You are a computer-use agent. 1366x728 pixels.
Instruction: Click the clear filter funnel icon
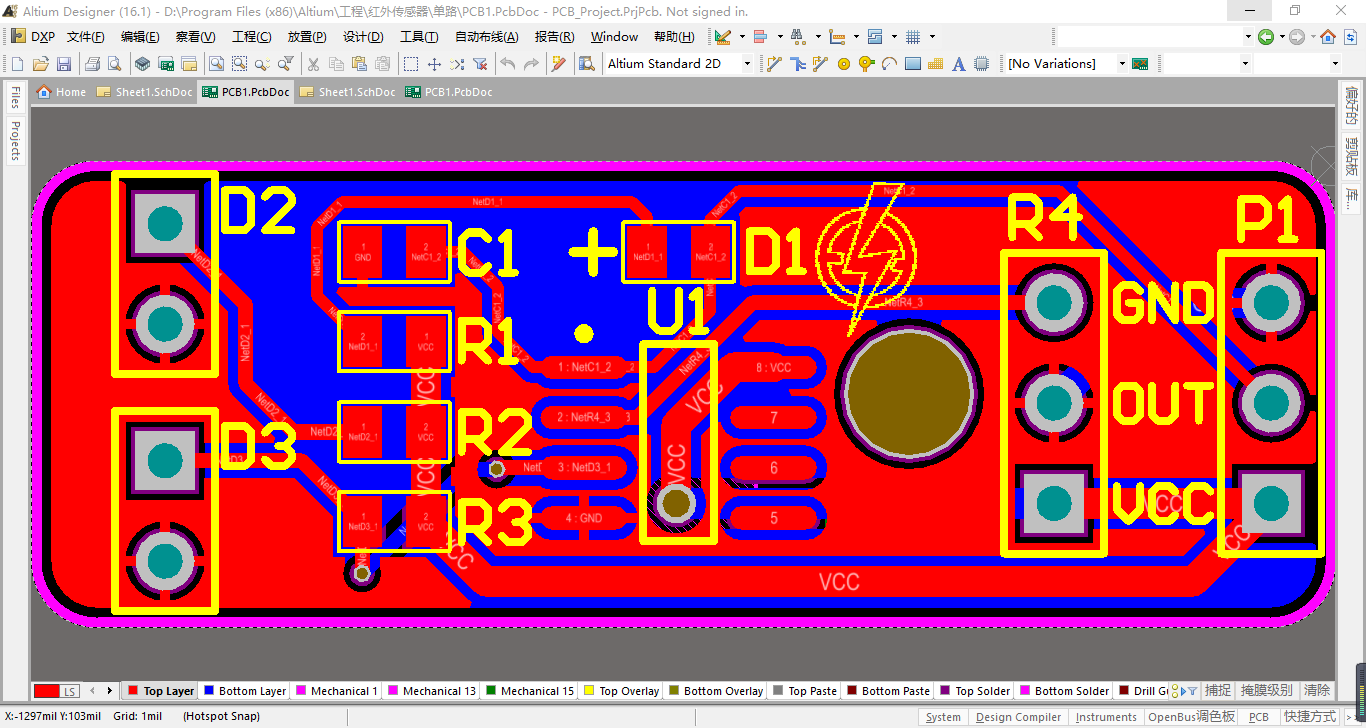point(480,64)
